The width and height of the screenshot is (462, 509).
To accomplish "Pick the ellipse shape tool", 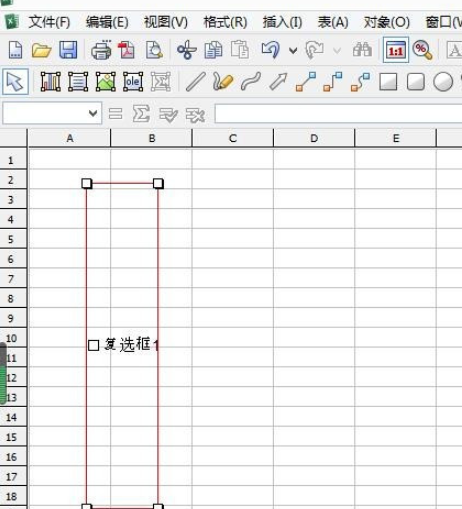I will tap(443, 82).
